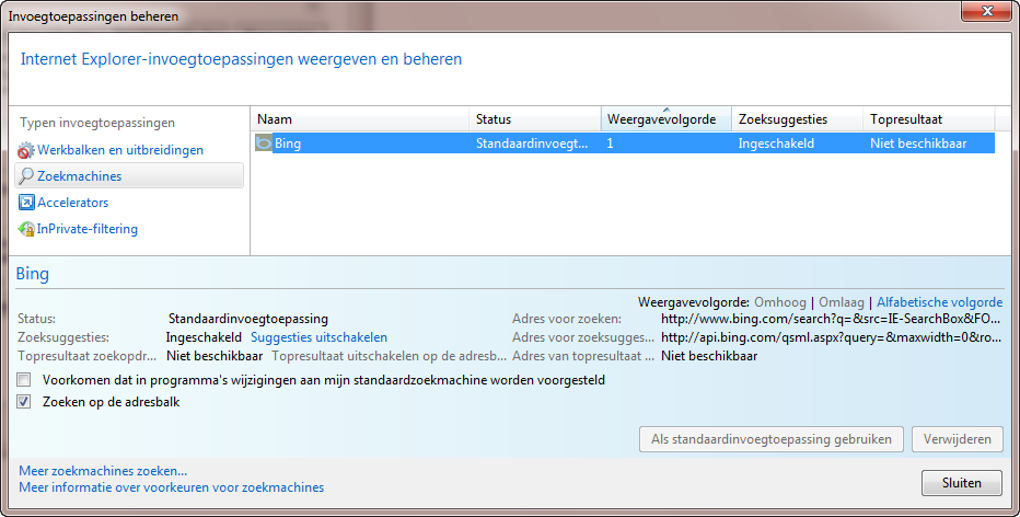Click the api.bing.com suggestions URL text
This screenshot has width=1020, height=517.
(x=831, y=338)
